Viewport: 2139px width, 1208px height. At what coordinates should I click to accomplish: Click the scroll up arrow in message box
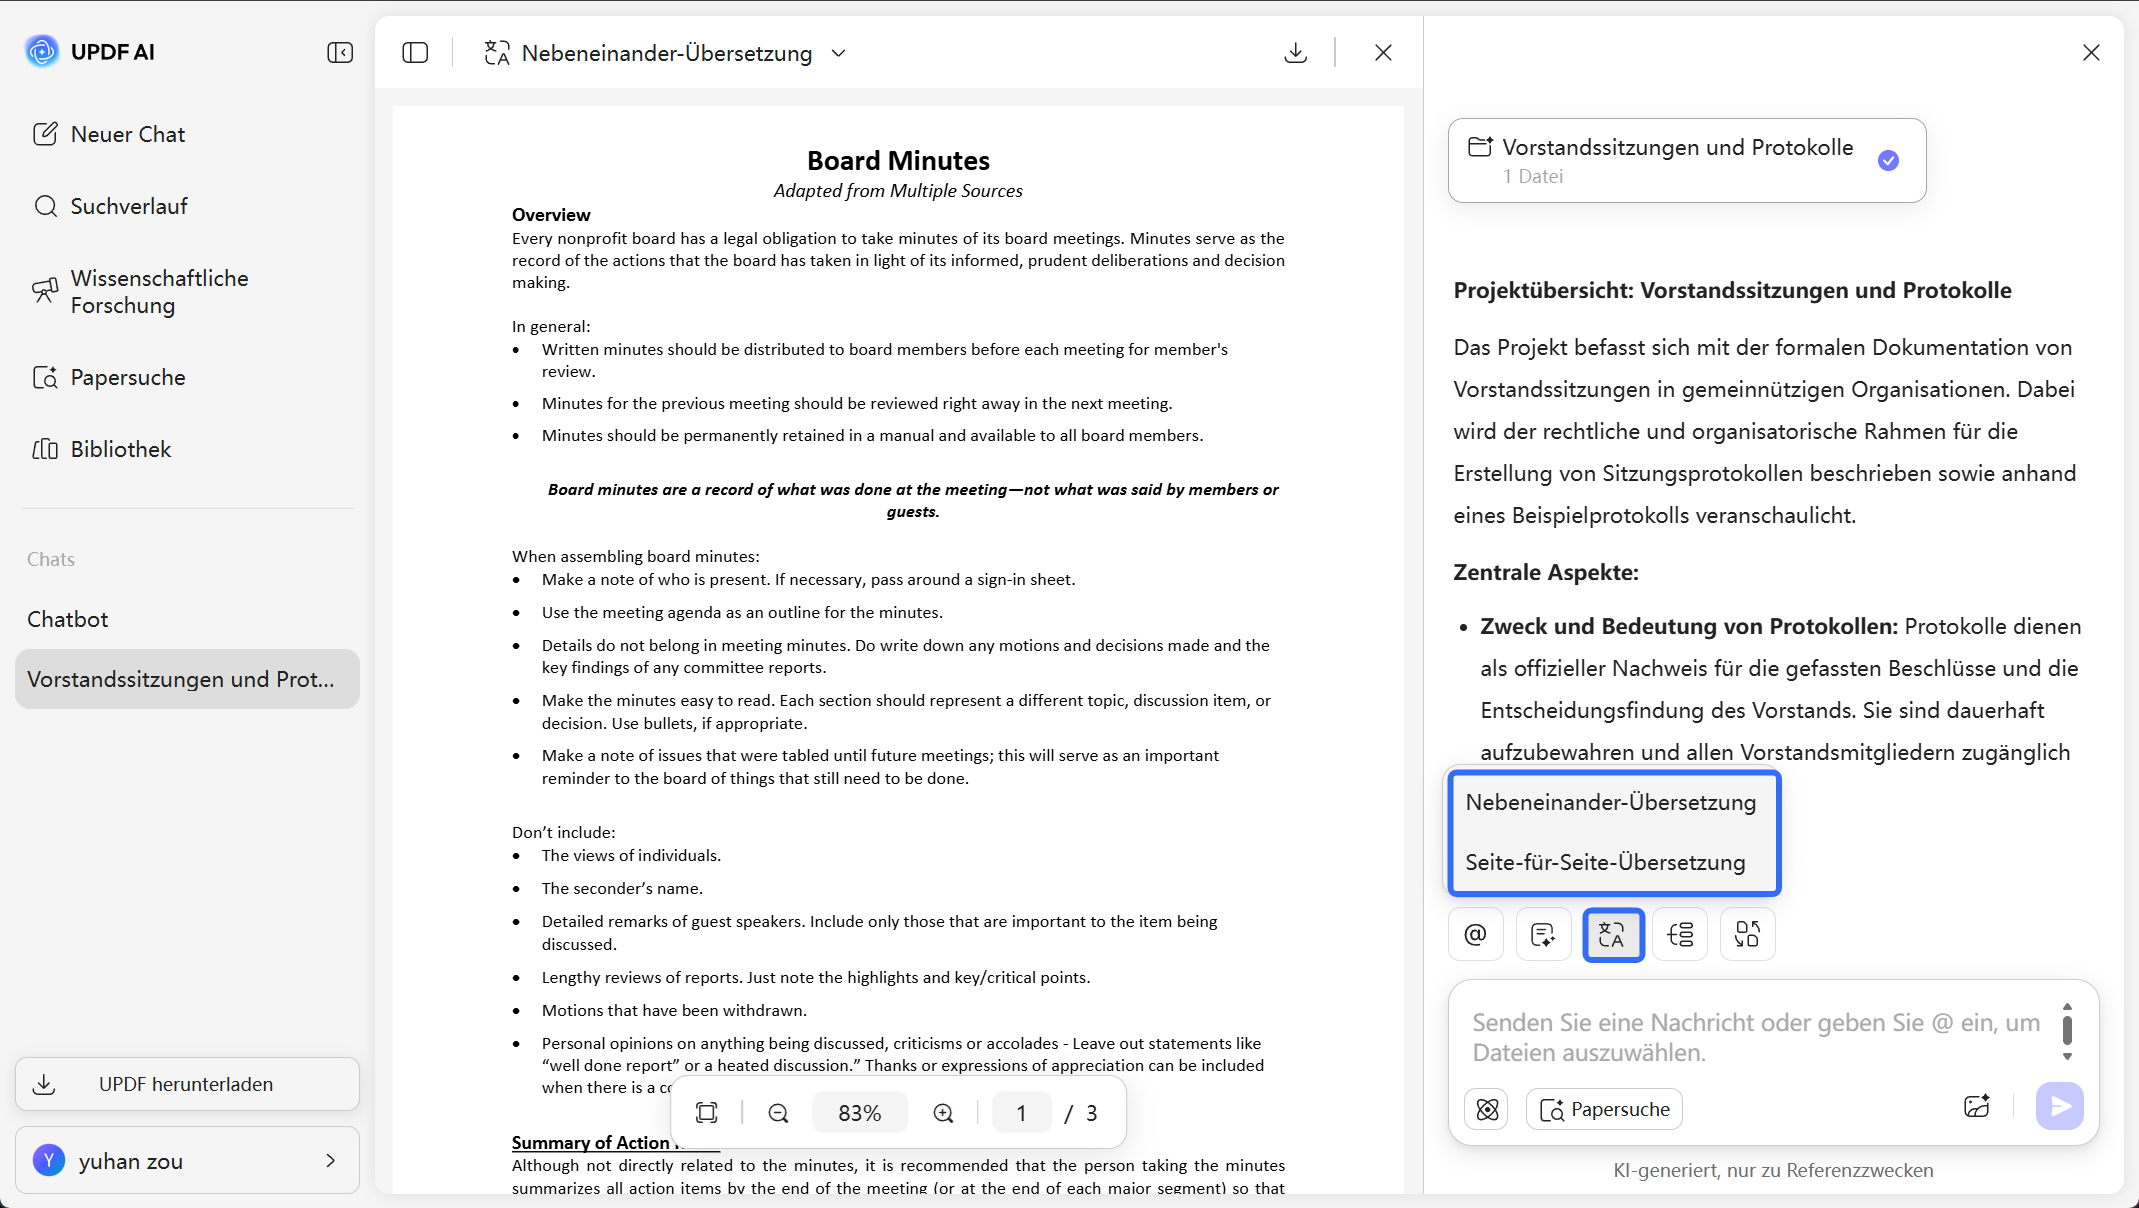point(2067,1007)
